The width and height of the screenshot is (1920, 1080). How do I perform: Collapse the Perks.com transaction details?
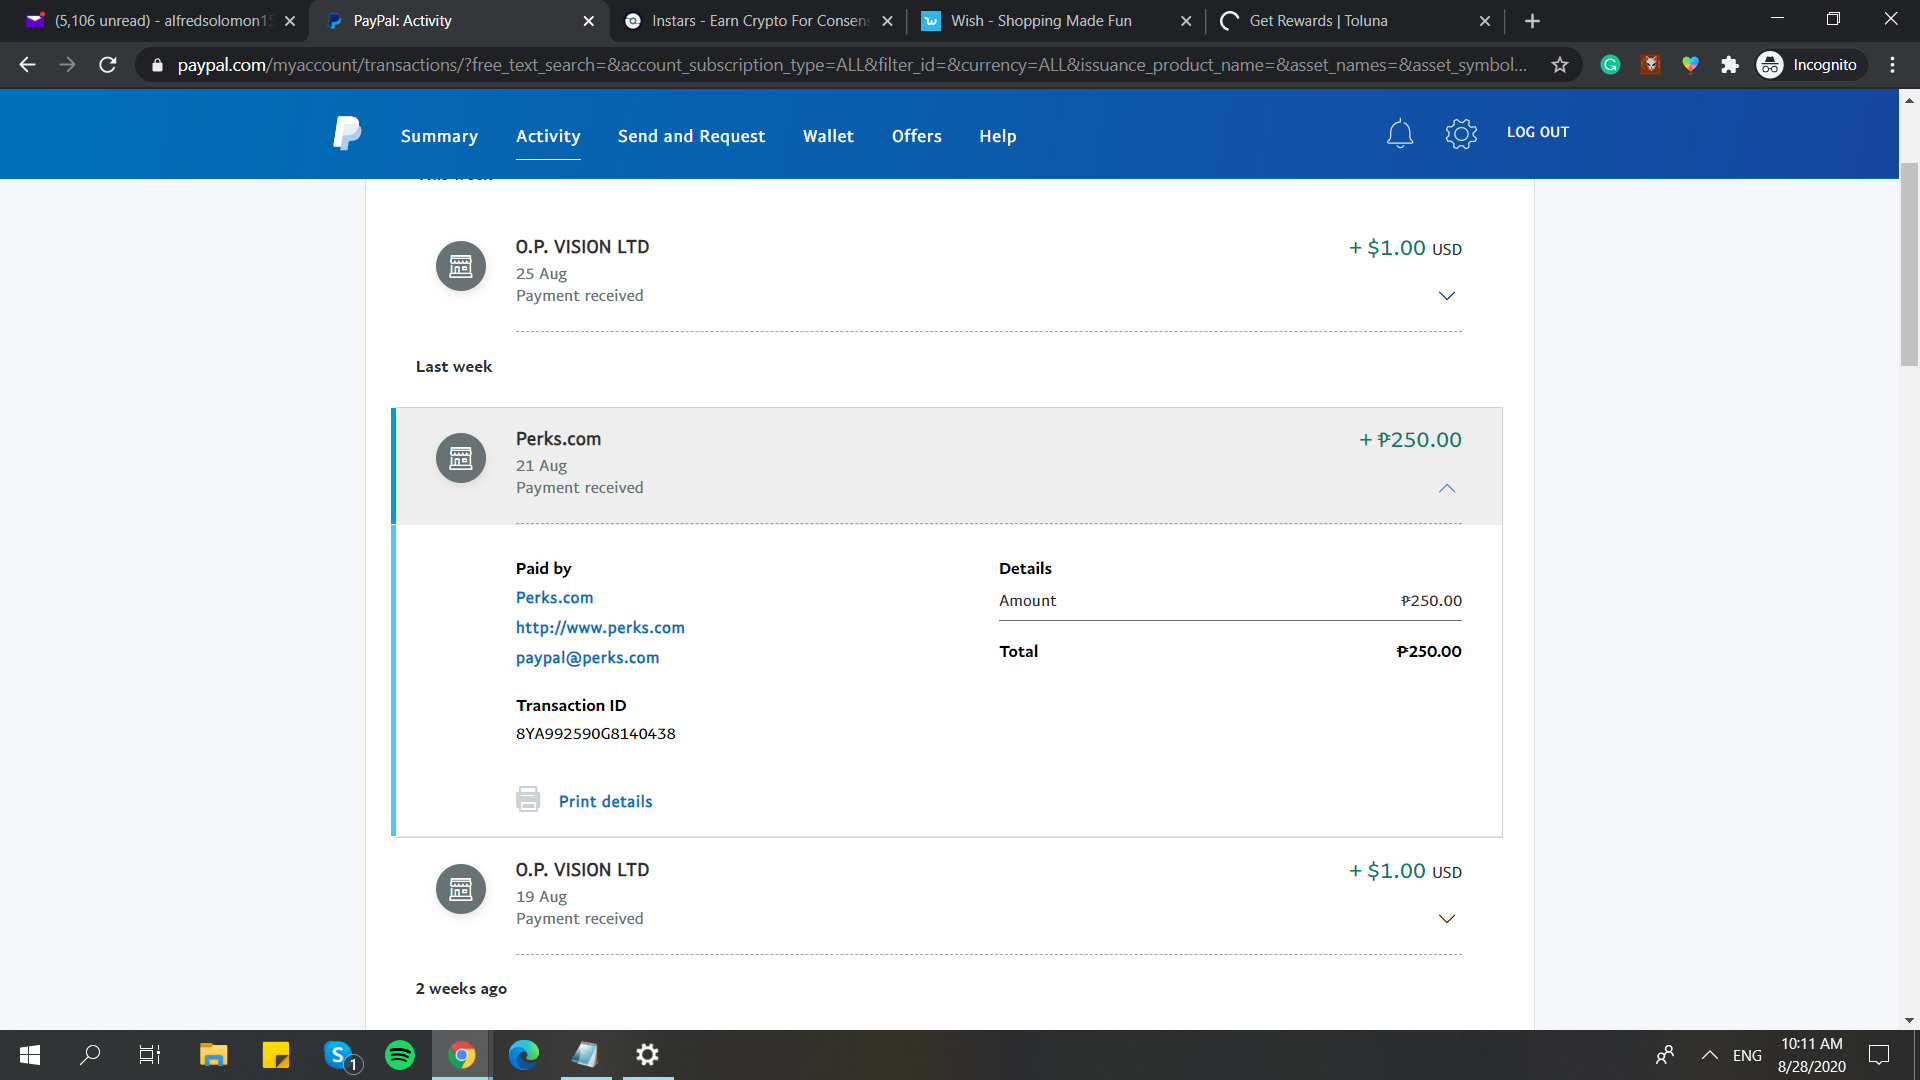(1446, 488)
